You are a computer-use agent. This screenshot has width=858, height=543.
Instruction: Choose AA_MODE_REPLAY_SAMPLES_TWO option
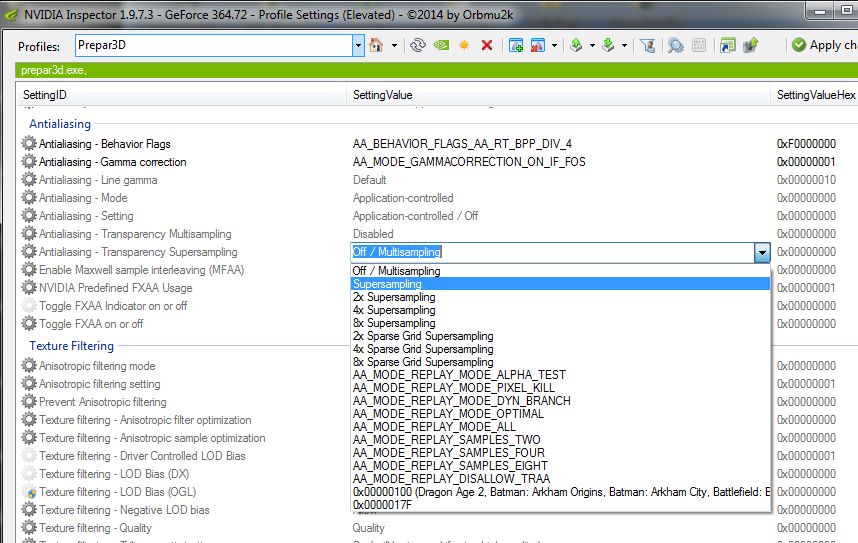tap(560, 440)
